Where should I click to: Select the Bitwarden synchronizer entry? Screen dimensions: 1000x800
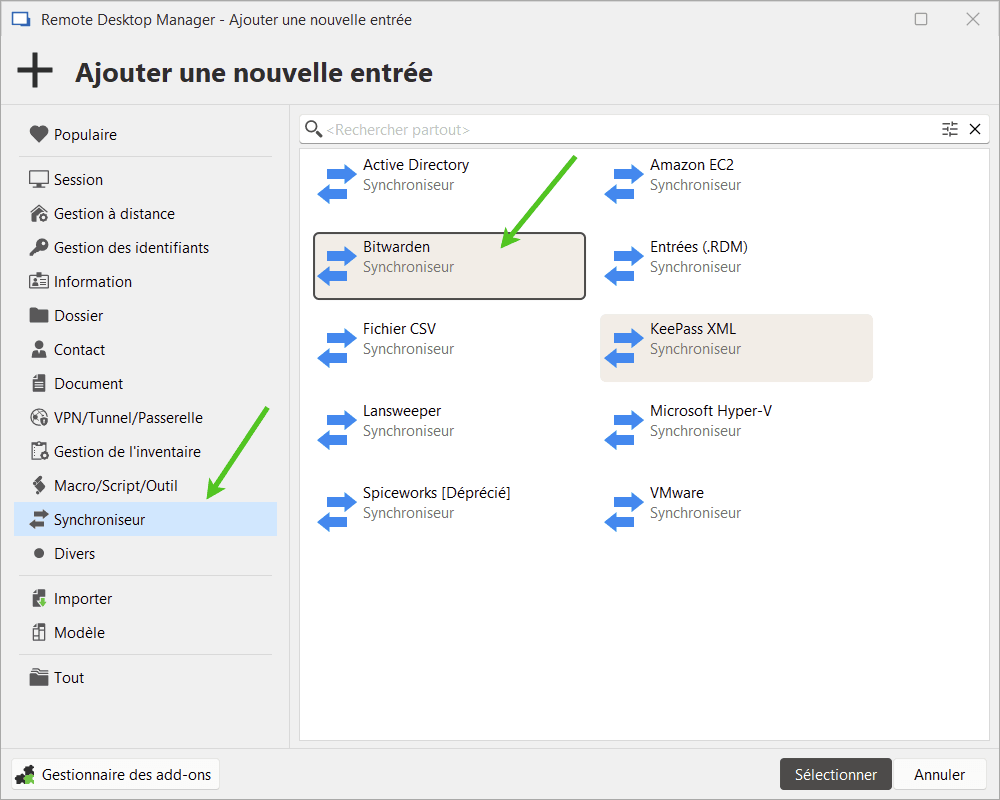449,265
